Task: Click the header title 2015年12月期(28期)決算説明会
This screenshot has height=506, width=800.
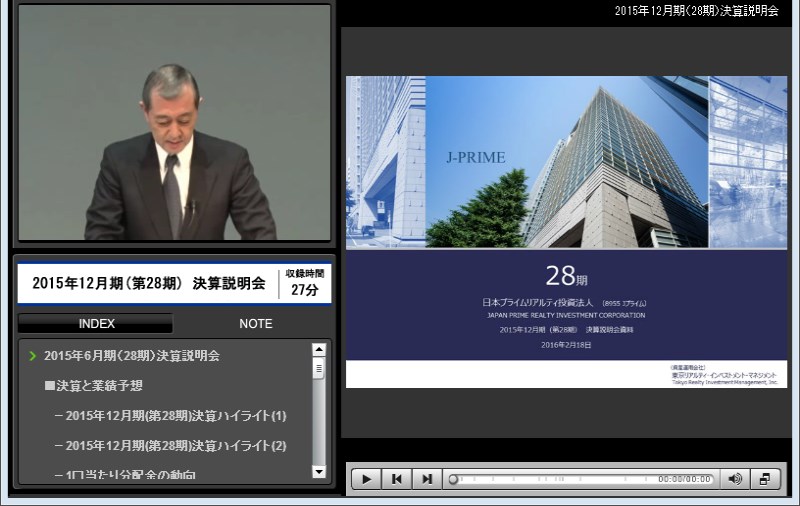Action: pos(696,11)
